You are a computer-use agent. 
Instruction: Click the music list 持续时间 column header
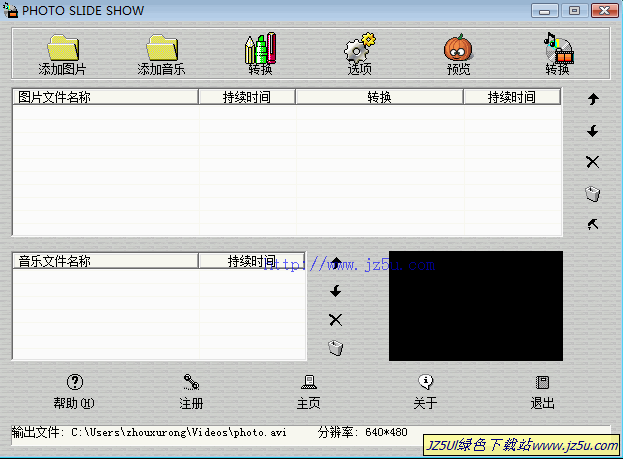click(x=252, y=261)
